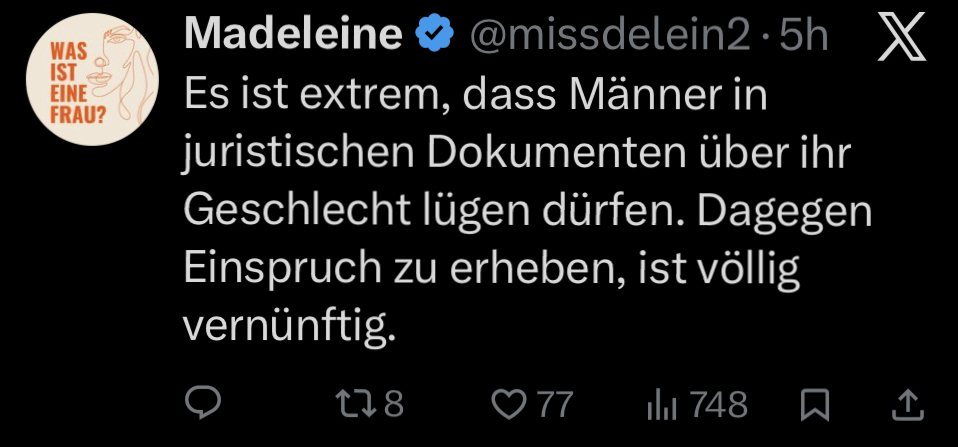Click the retweet count of 8

[394, 404]
